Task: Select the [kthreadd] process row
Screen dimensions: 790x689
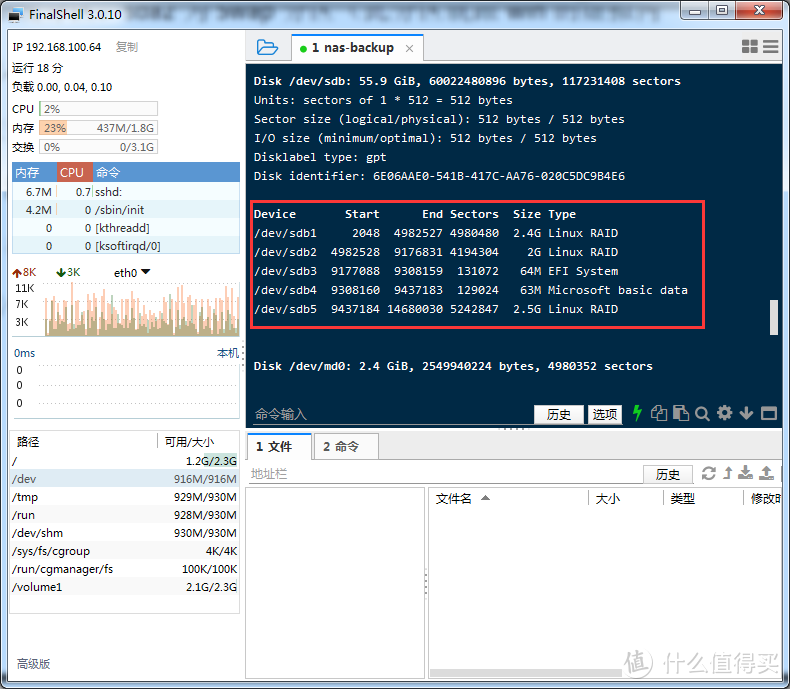Action: [x=126, y=228]
